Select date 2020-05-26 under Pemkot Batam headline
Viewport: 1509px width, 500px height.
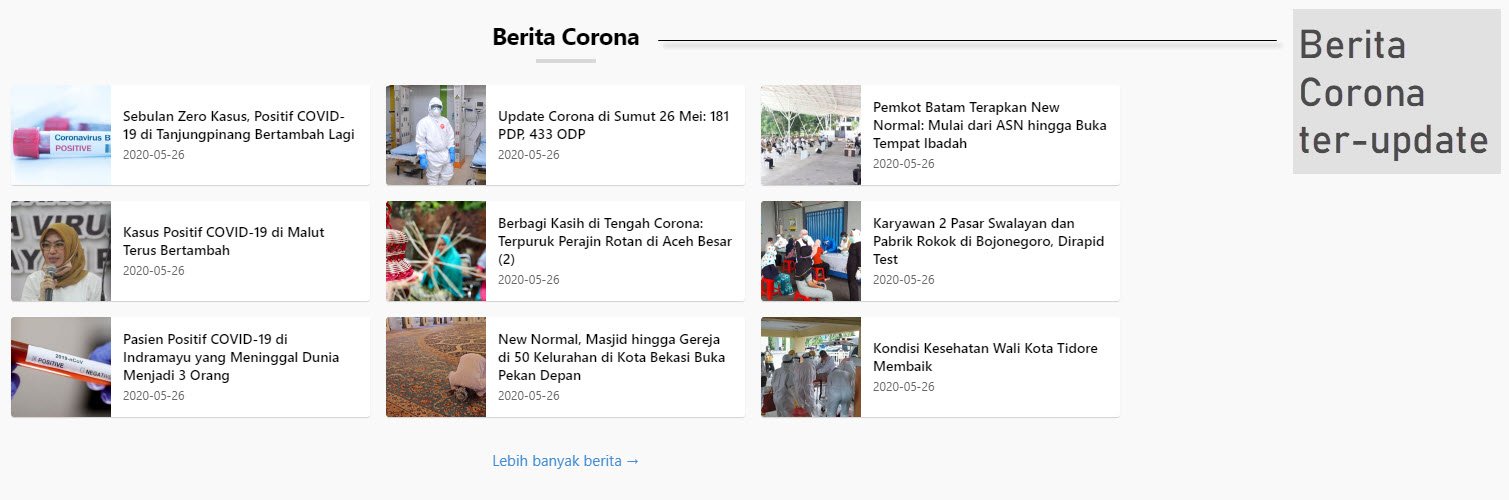pyautogui.click(x=904, y=163)
